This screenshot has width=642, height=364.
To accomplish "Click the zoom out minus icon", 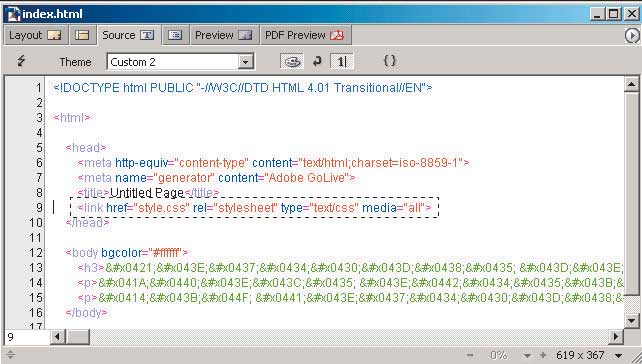I will [x=471, y=355].
